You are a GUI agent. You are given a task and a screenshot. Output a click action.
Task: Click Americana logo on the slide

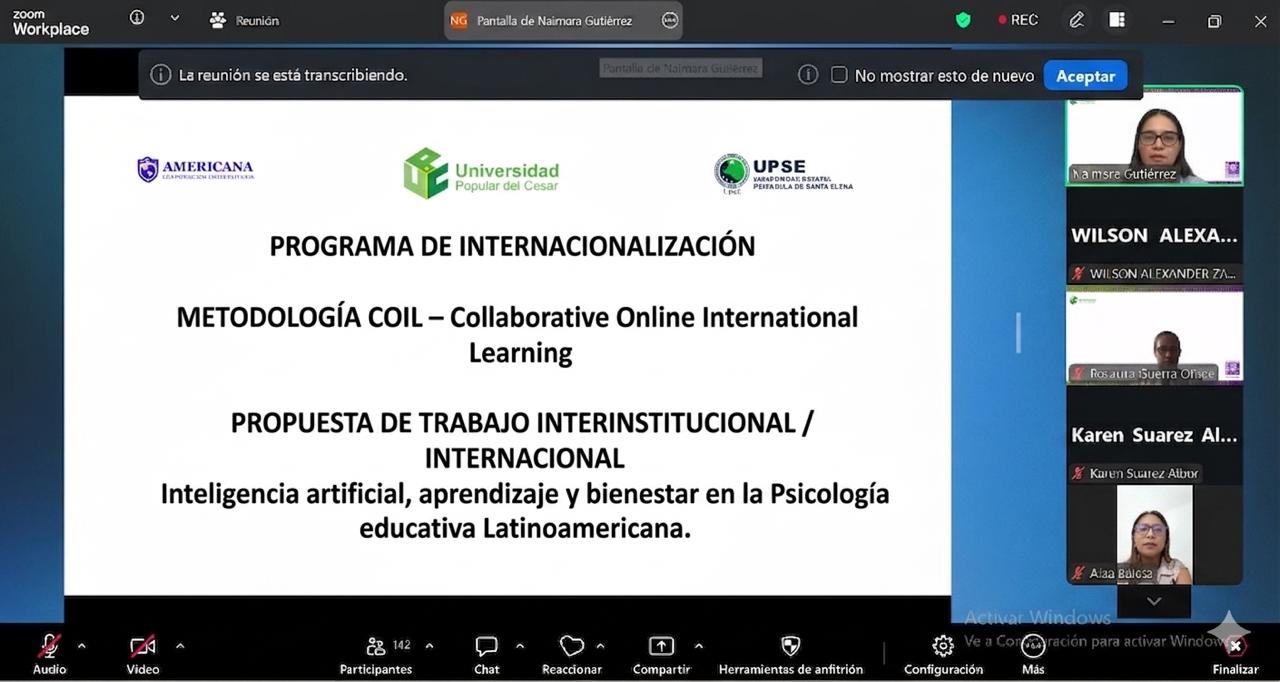tap(195, 169)
